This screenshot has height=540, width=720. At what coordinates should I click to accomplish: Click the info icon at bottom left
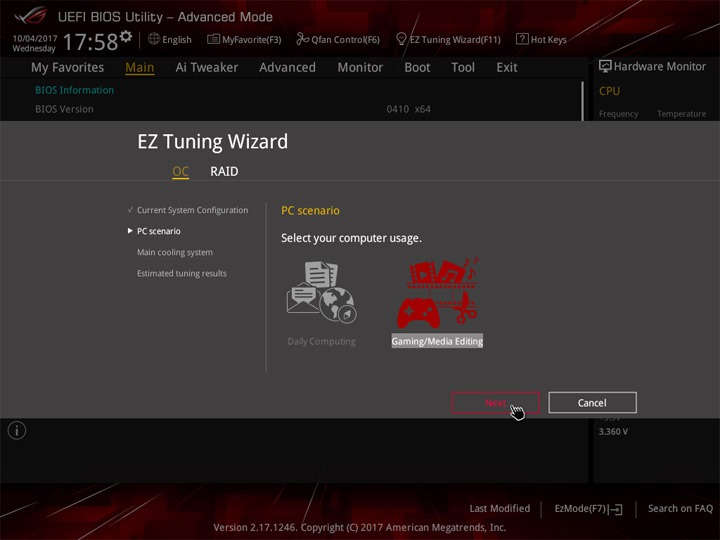click(x=17, y=431)
